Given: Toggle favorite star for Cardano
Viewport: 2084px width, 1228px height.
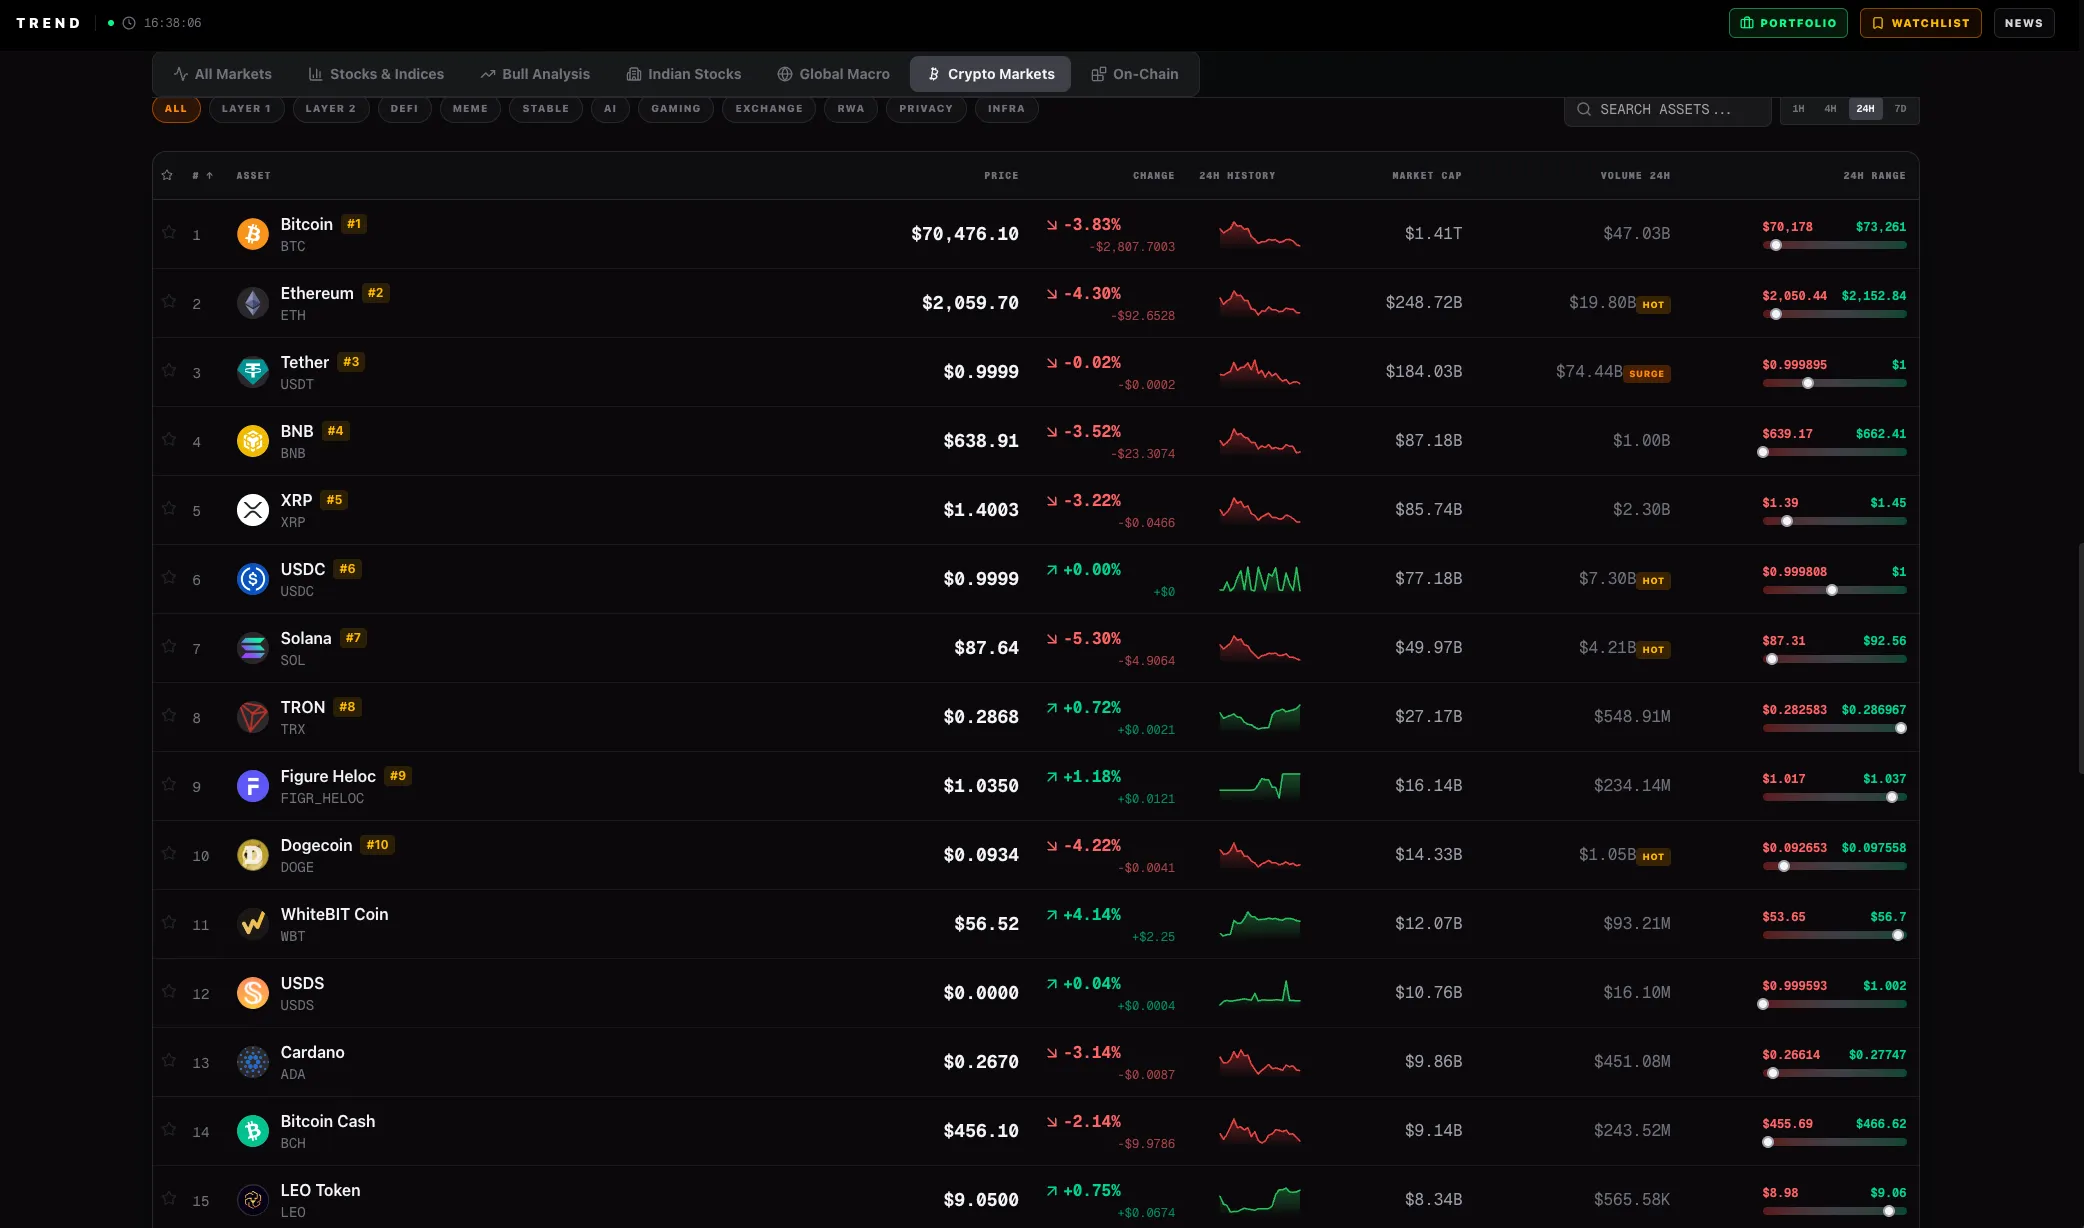Looking at the screenshot, I should (169, 1060).
